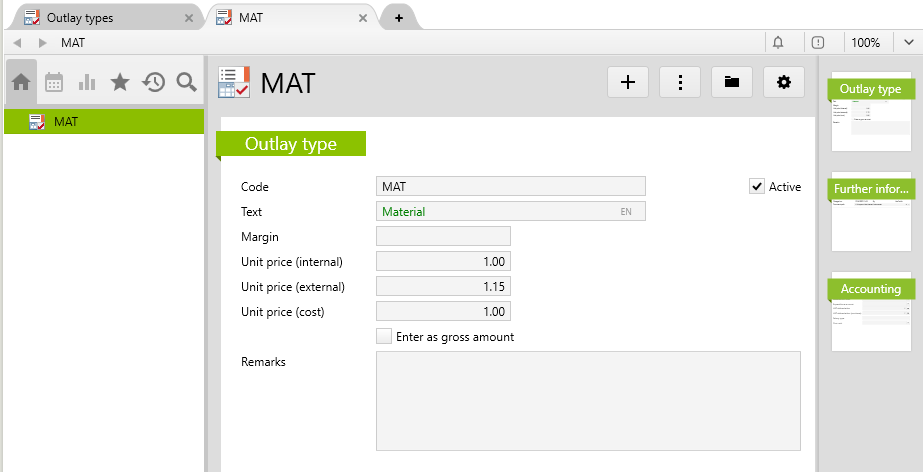Screen dimensions: 923x472
Task: Open a new tab with plus tab
Action: click(398, 18)
